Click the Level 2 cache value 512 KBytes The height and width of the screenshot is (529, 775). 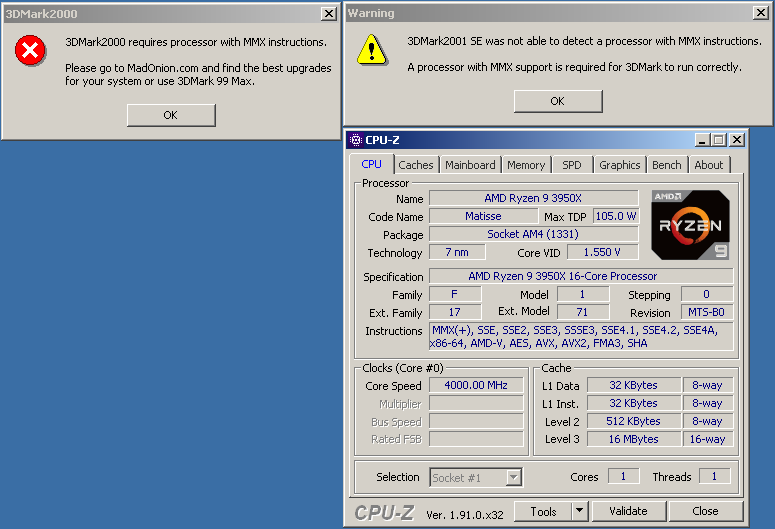point(634,421)
